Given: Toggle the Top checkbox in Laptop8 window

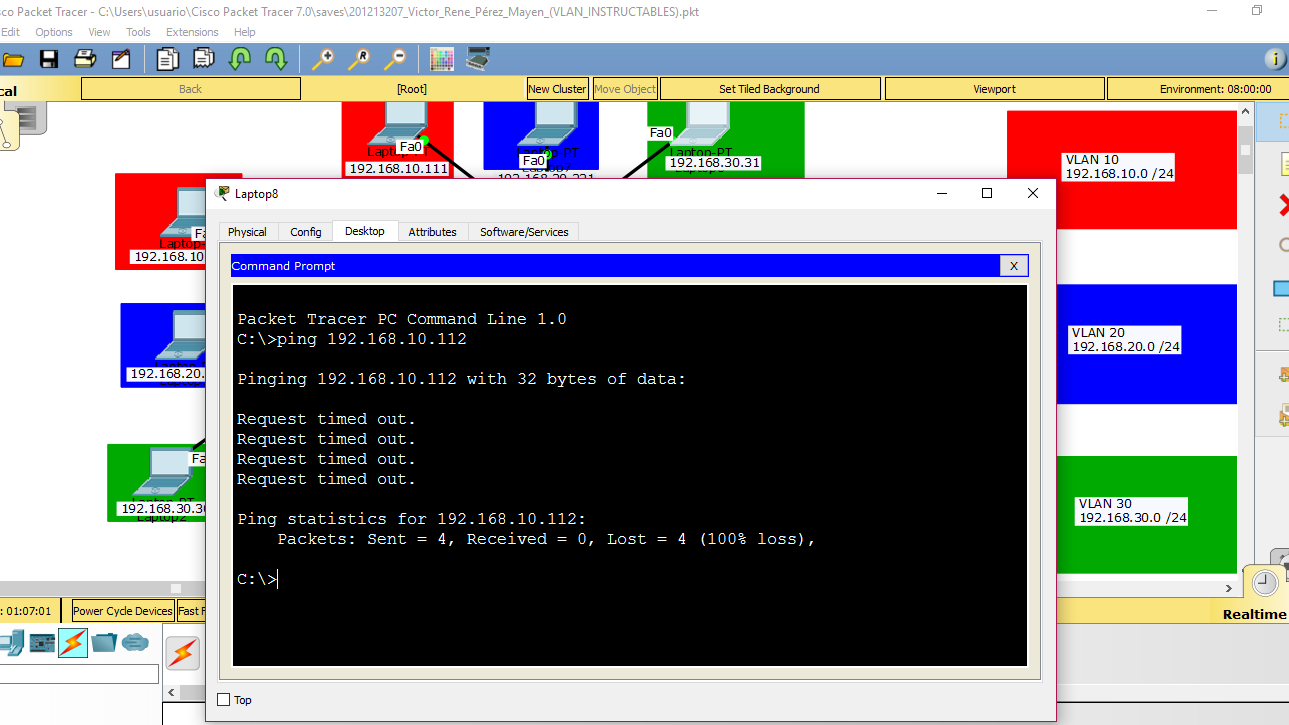Looking at the screenshot, I should [223, 700].
